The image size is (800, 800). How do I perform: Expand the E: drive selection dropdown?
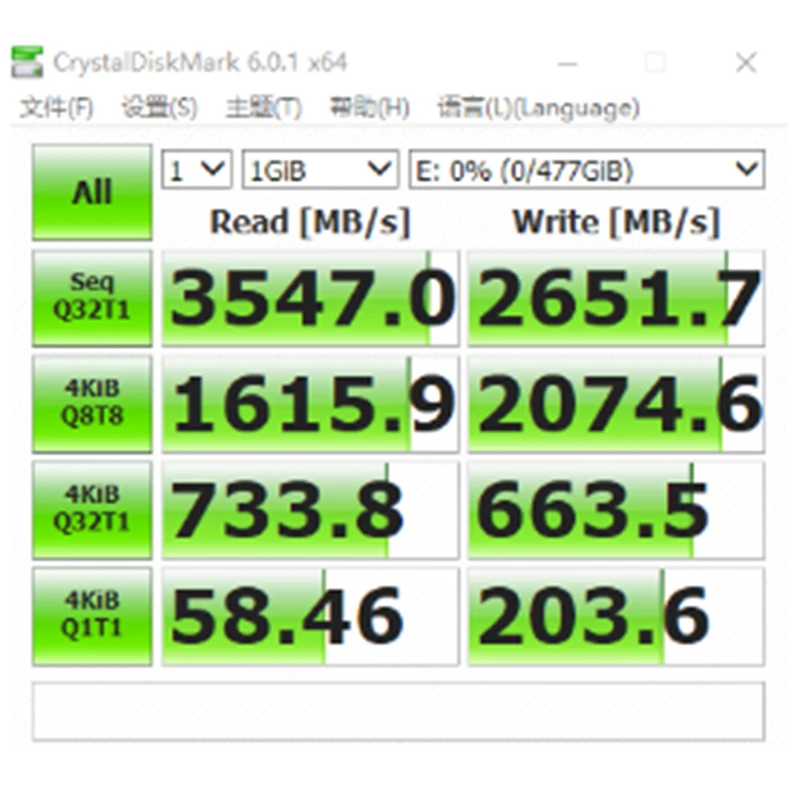point(587,169)
